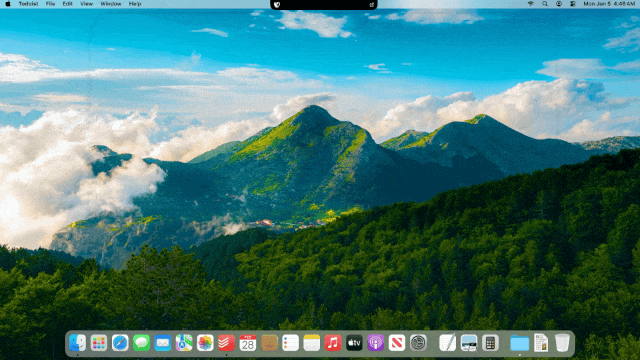Launch Podcasts from the Dock
Viewport: 640px width, 360px height.
(x=375, y=343)
